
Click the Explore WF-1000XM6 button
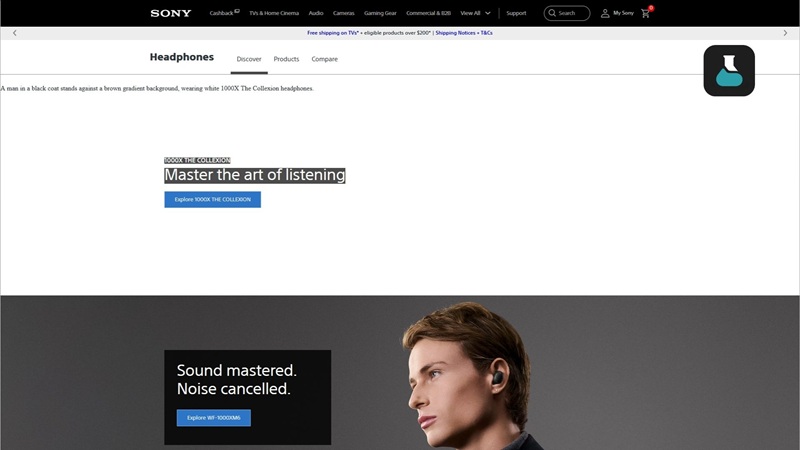pos(213,417)
